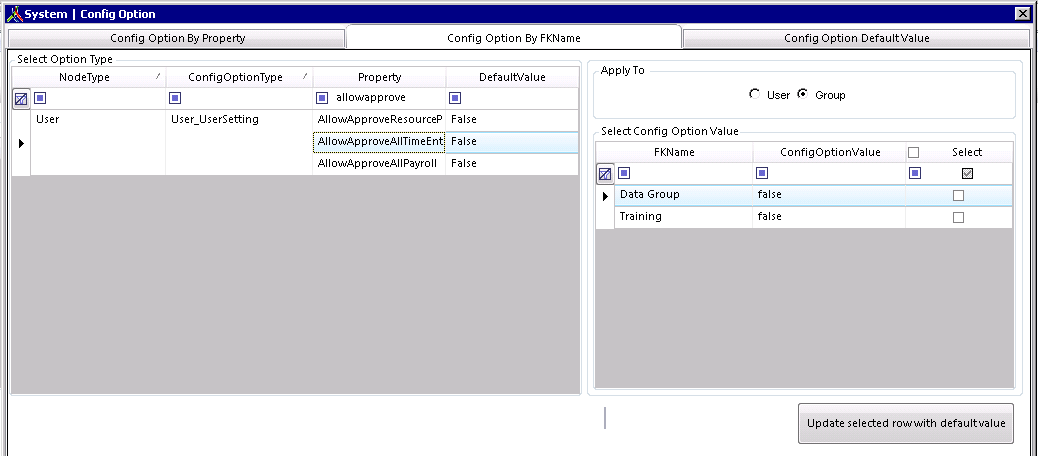This screenshot has height=456, width=1038.
Task: Click the Property filter condition icon
Action: (x=322, y=98)
